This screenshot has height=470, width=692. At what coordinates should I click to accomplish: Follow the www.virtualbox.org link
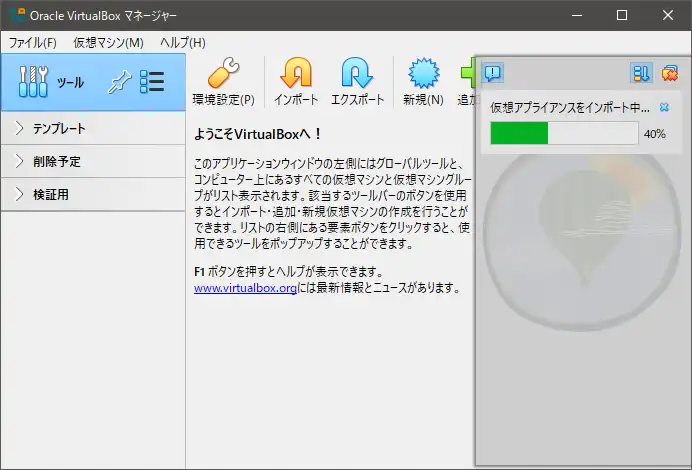pyautogui.click(x=245, y=288)
